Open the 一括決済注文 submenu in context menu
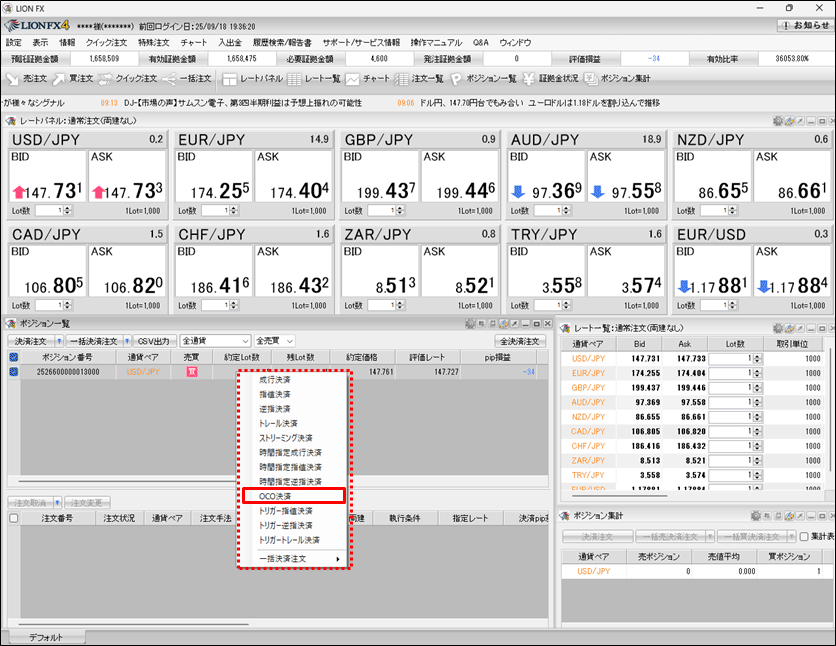Screen dimensions: 836x646 [292, 558]
